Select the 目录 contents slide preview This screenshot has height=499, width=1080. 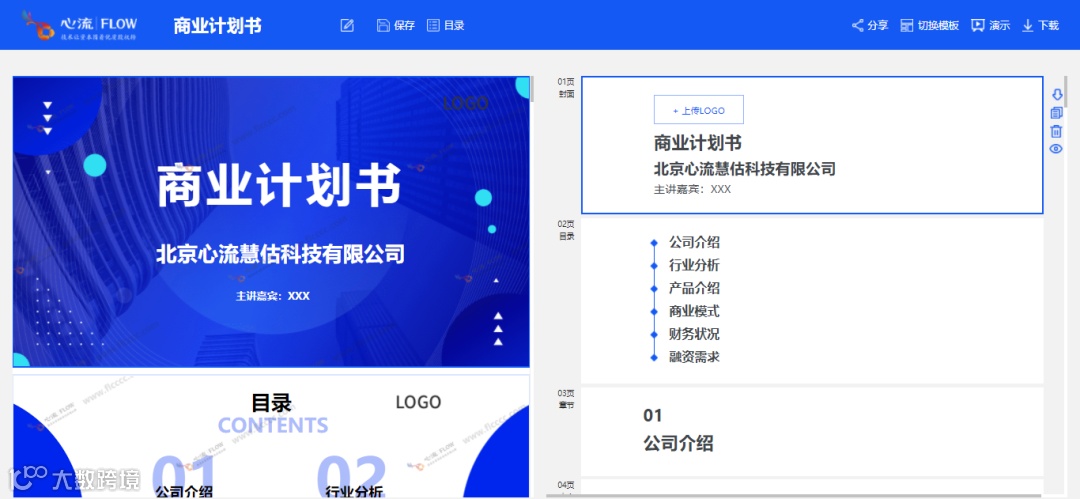[271, 436]
